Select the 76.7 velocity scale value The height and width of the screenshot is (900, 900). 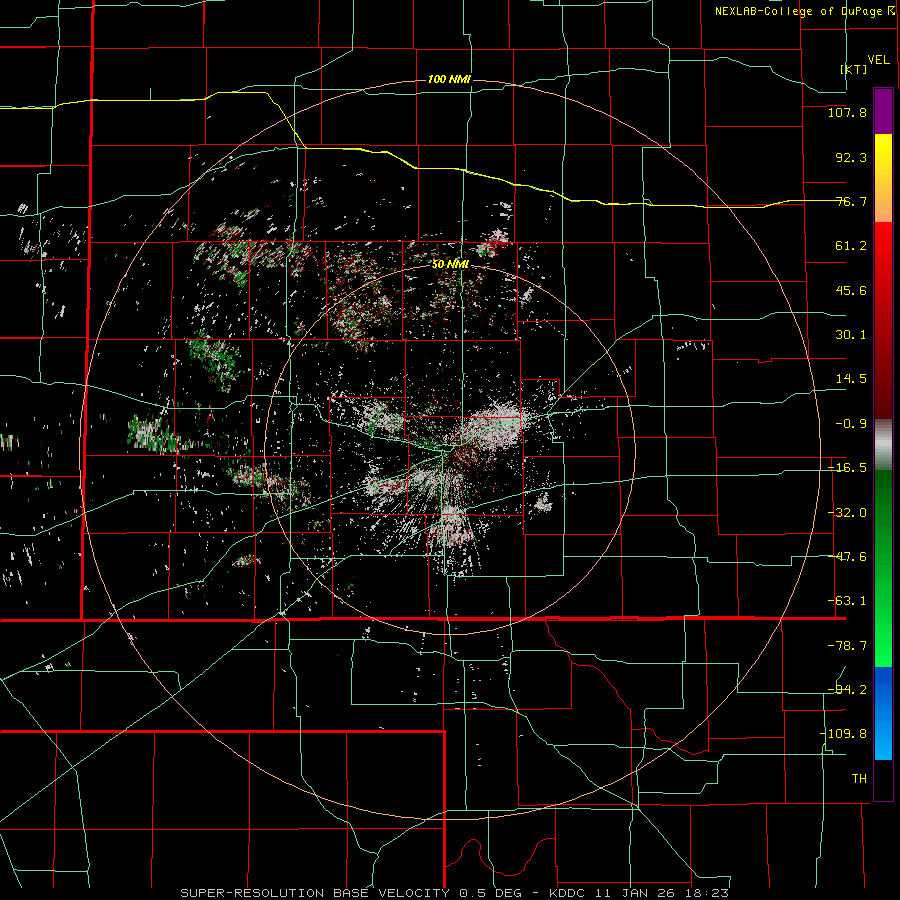851,201
